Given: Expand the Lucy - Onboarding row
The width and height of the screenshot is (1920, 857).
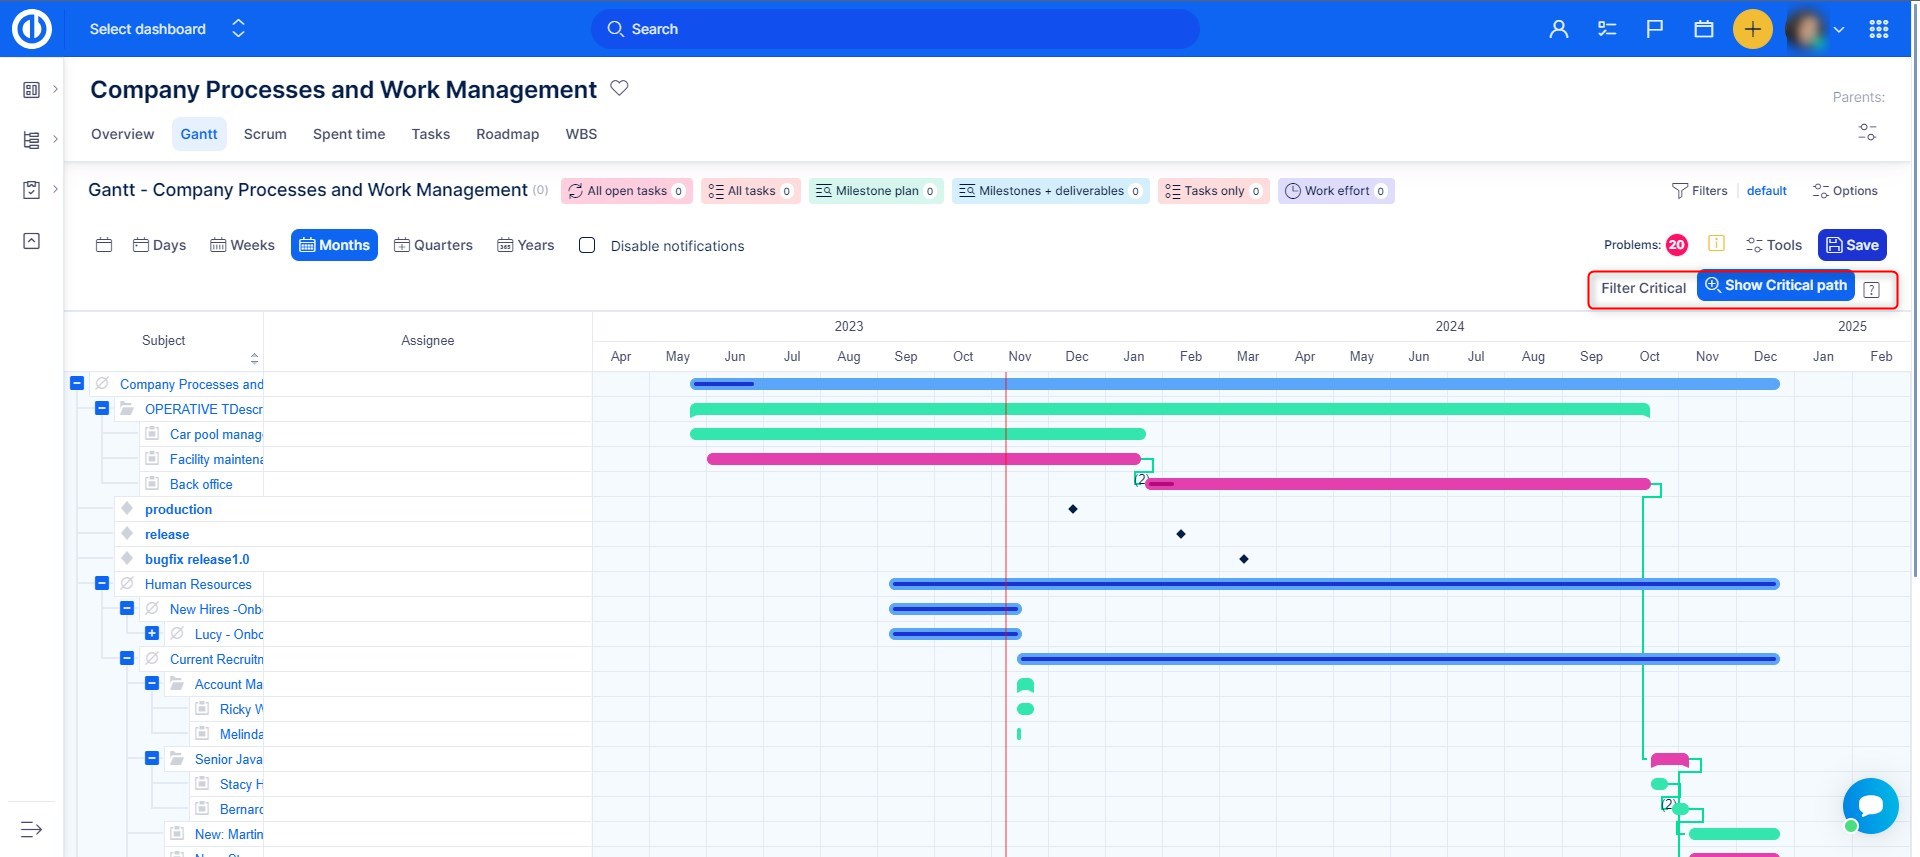Looking at the screenshot, I should click(x=152, y=633).
